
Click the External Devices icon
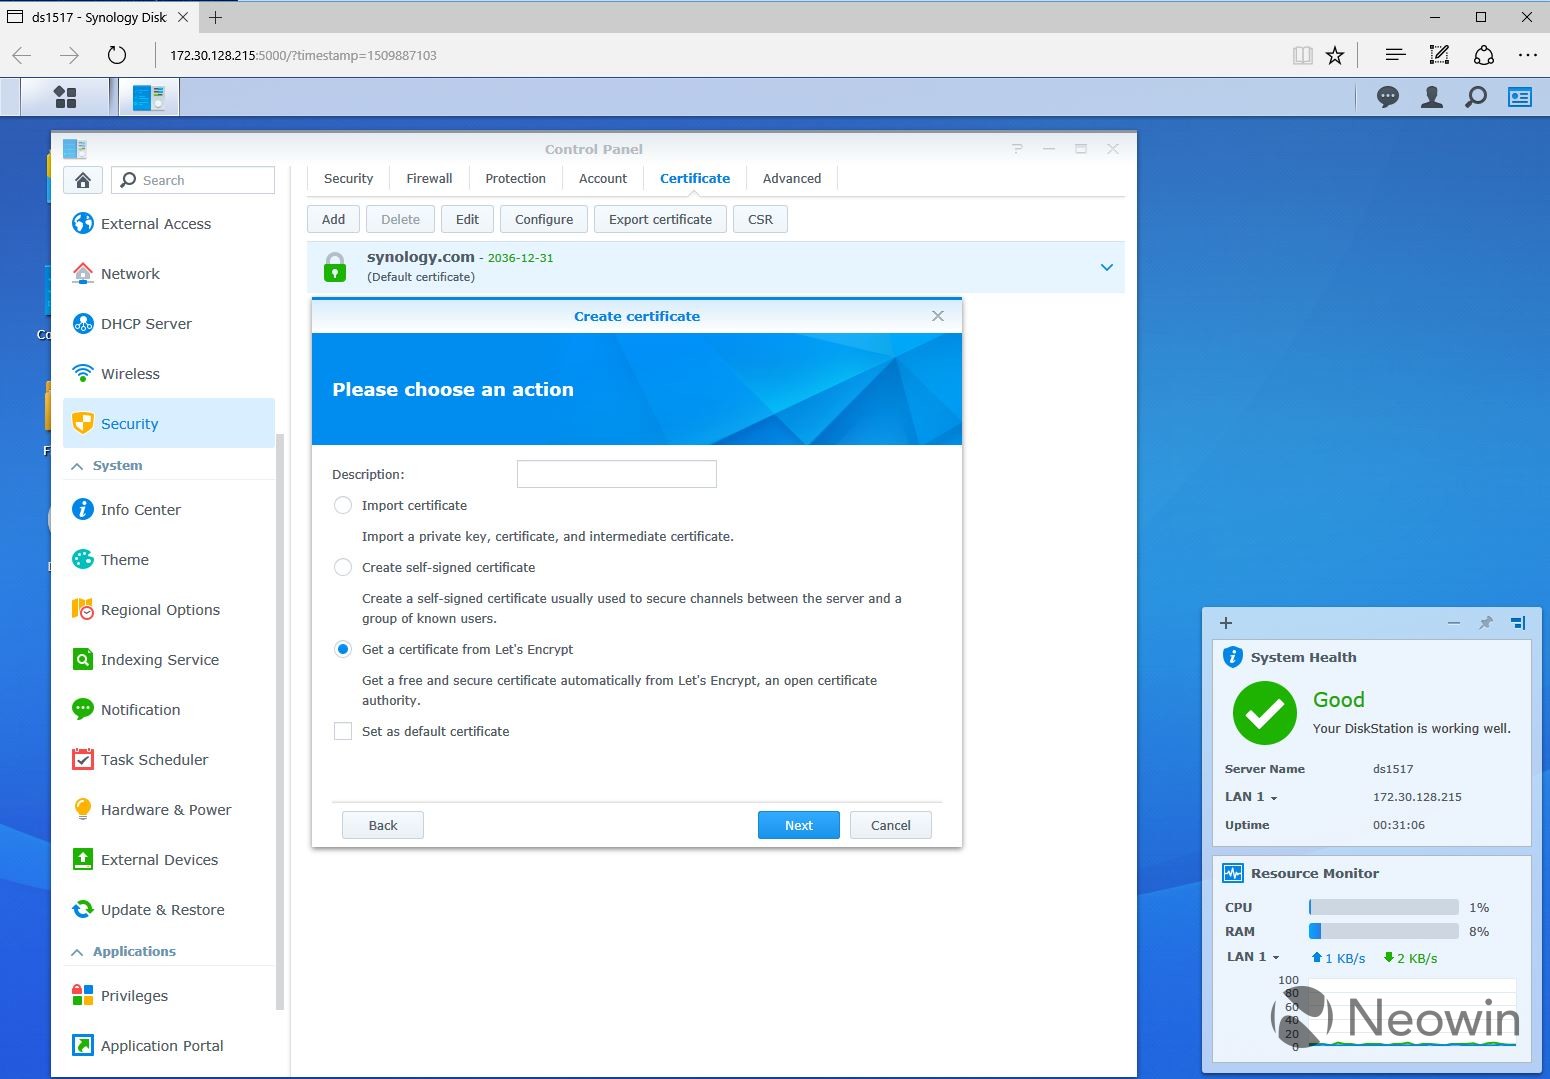(83, 859)
